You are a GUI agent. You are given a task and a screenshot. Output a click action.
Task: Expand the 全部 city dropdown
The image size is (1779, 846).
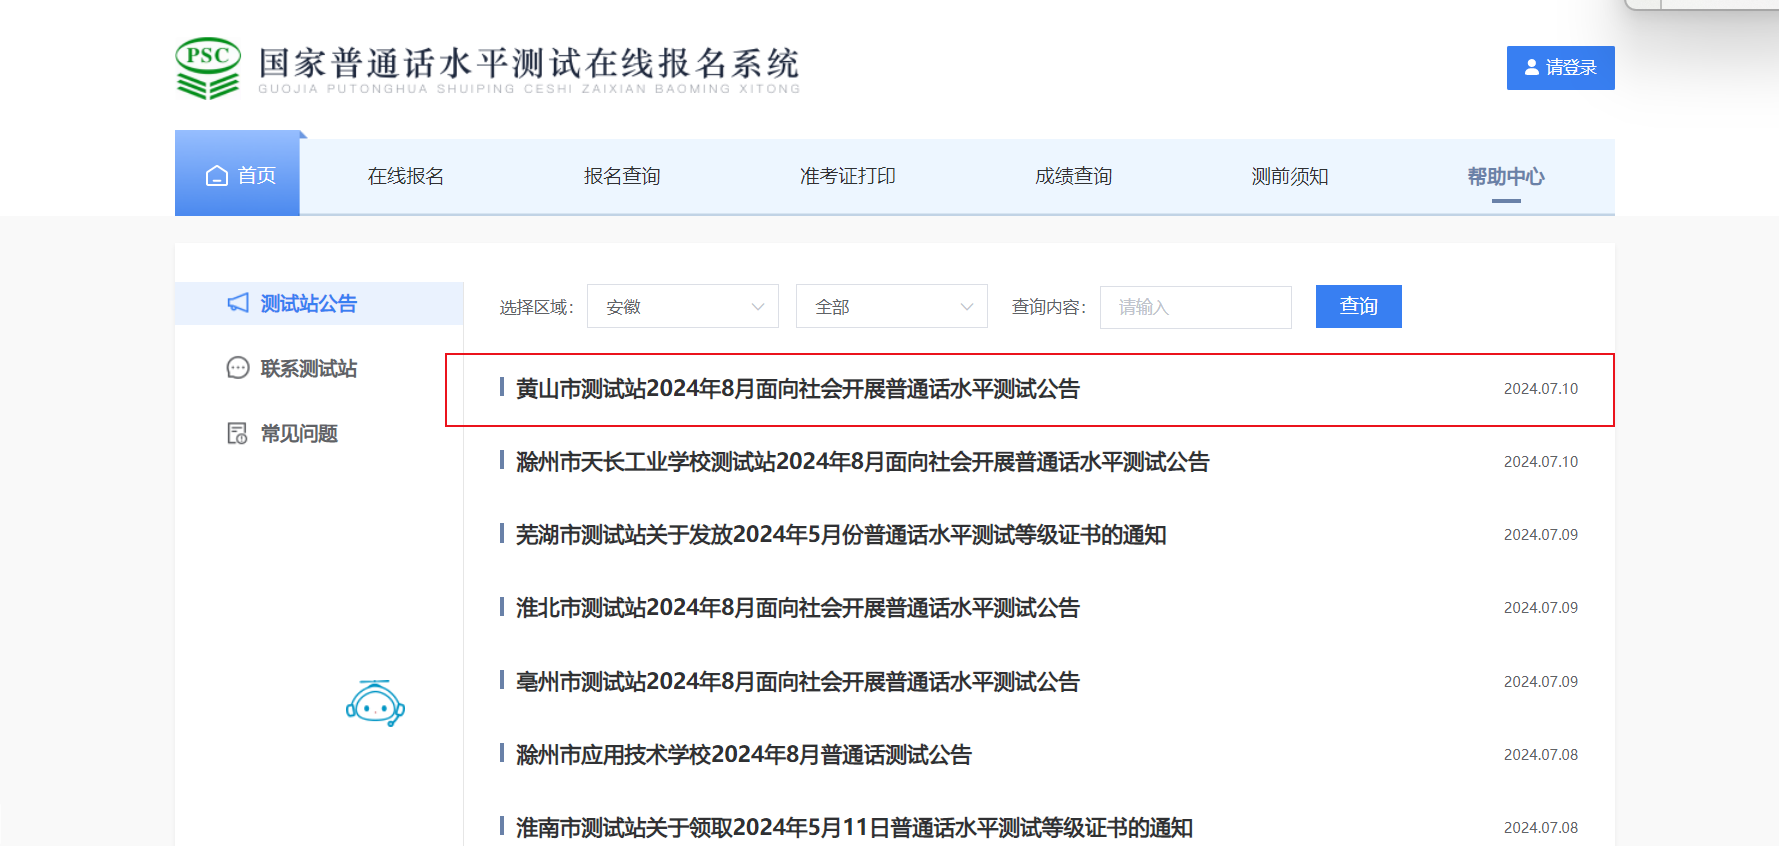(x=891, y=307)
